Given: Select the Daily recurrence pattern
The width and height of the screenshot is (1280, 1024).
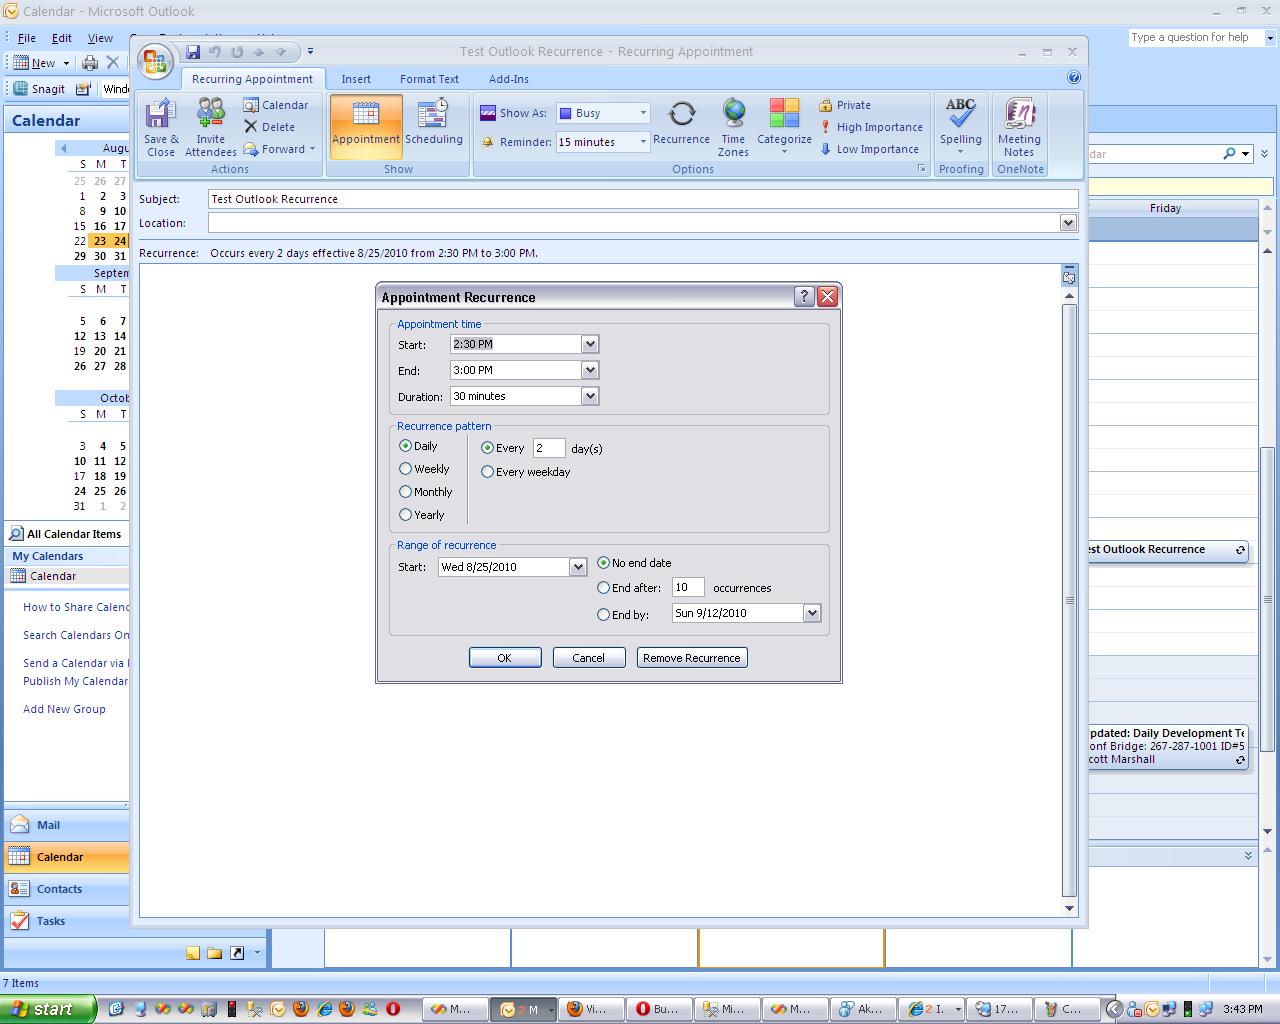Looking at the screenshot, I should click(x=419, y=446).
